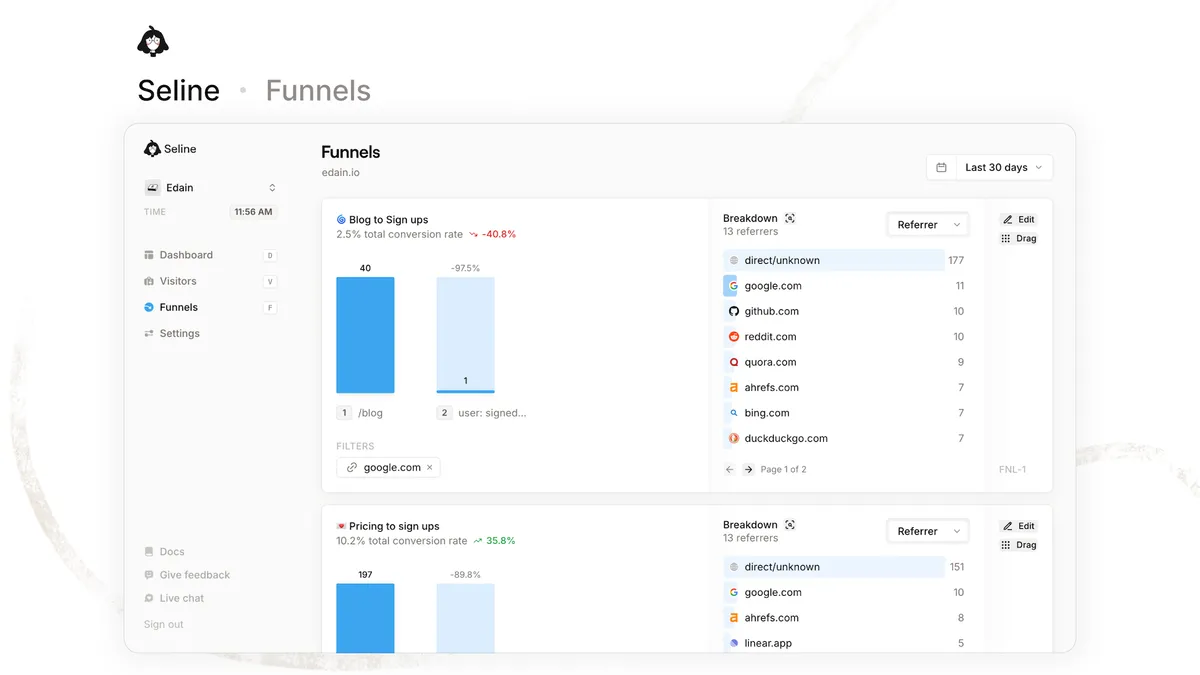Click the /blog step bar showing 40

(x=365, y=335)
